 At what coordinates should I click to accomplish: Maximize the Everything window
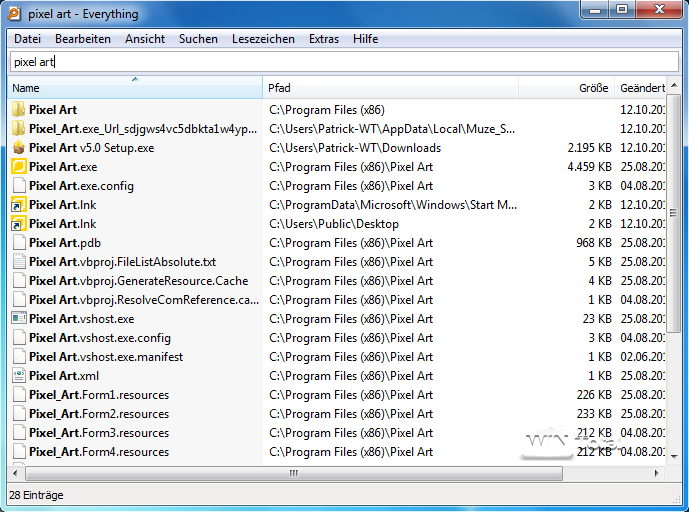coord(622,10)
